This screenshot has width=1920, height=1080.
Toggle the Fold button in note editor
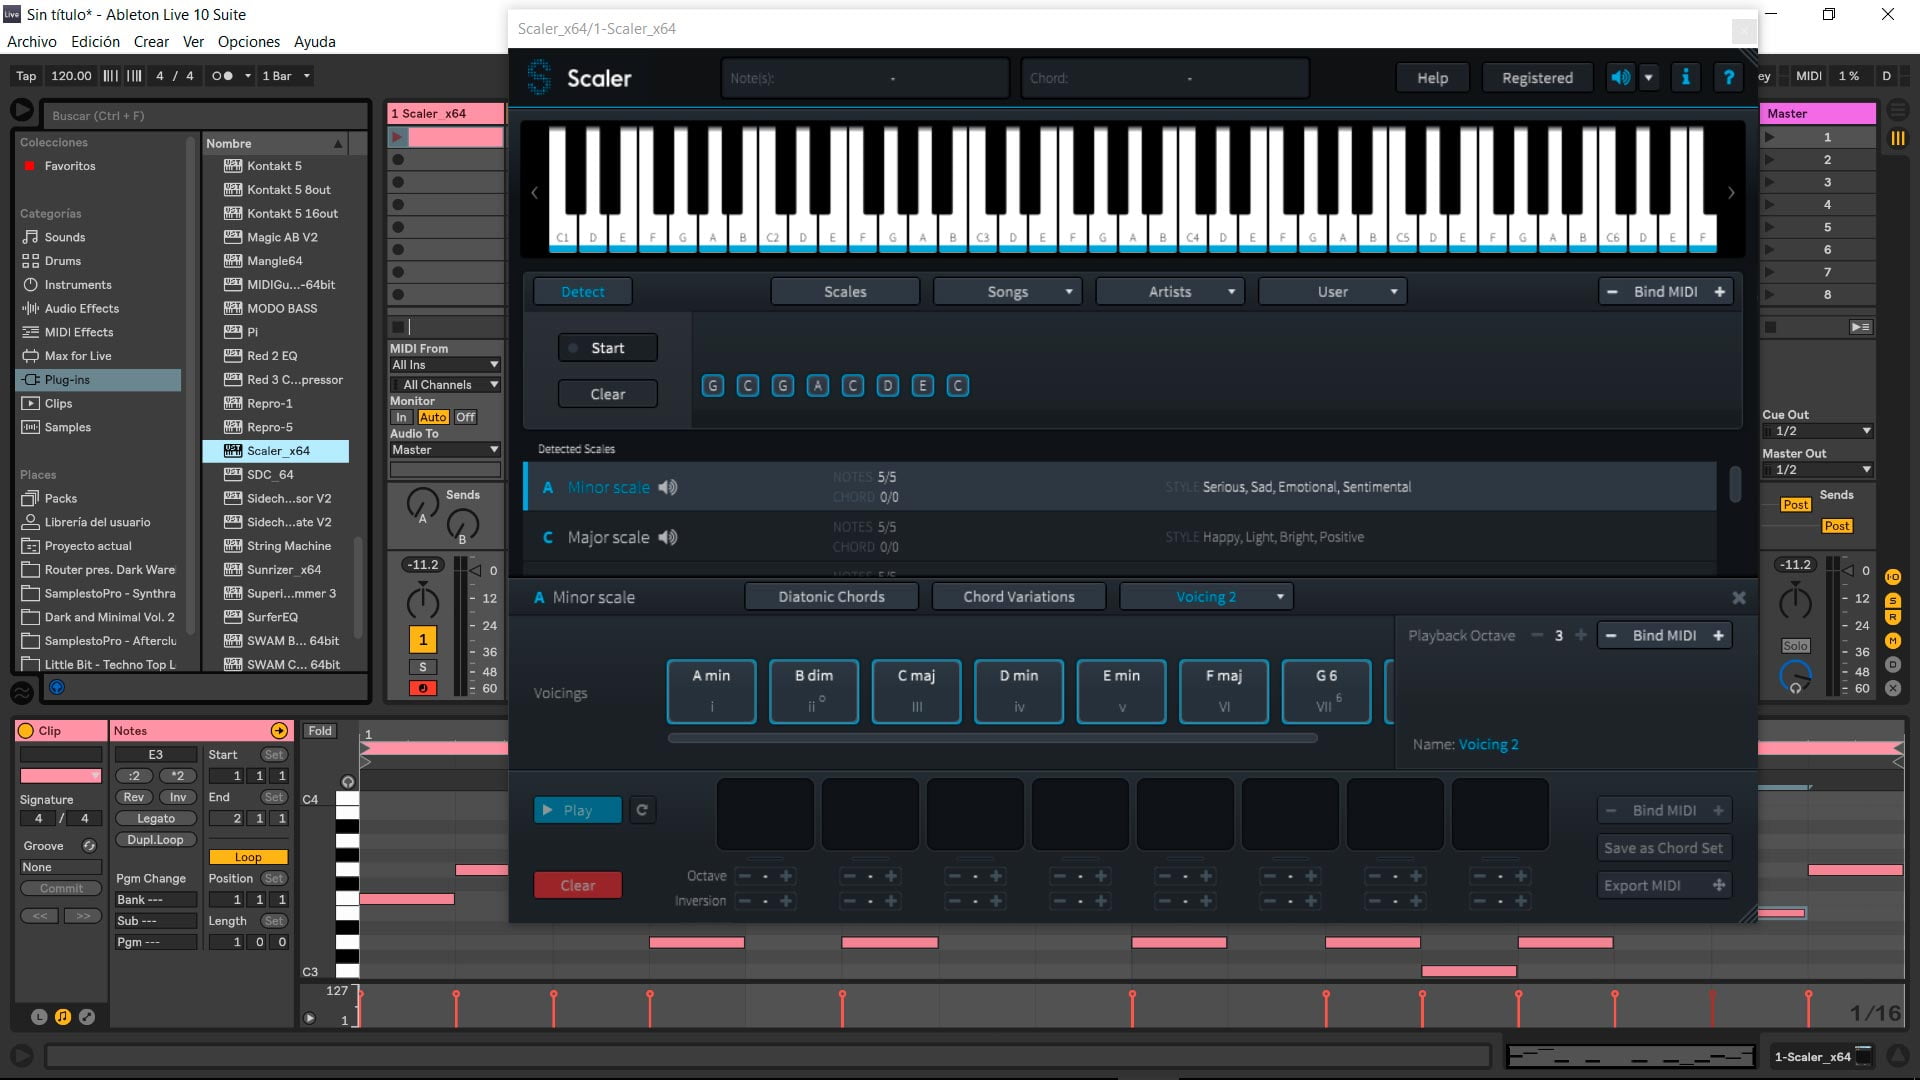320,731
